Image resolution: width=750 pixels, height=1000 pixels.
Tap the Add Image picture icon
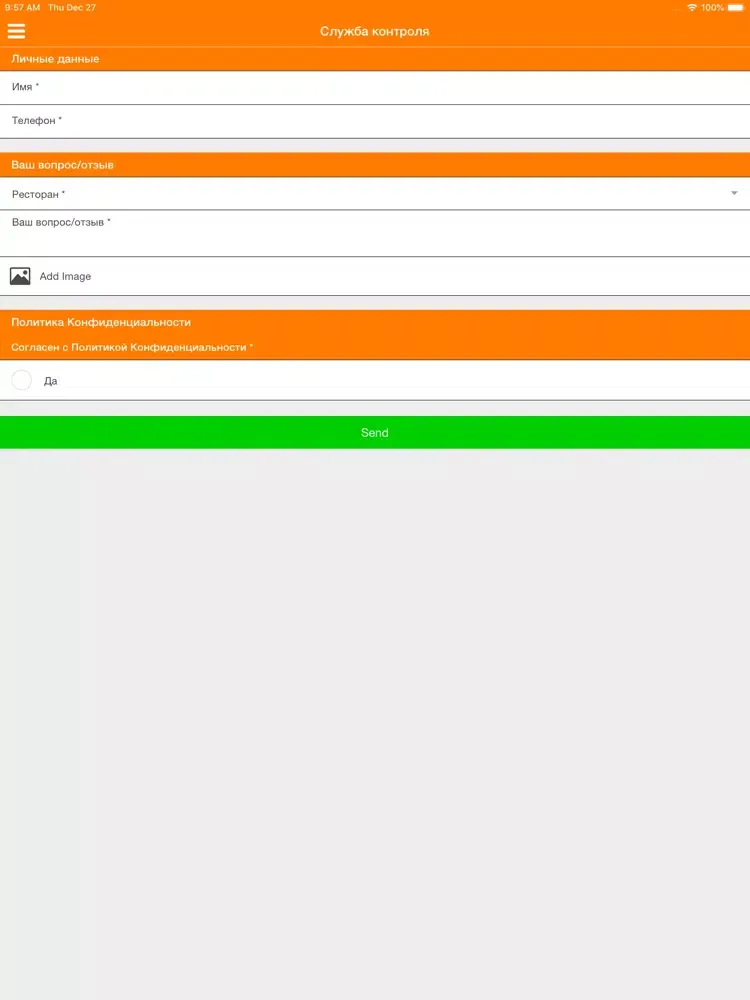(x=20, y=276)
